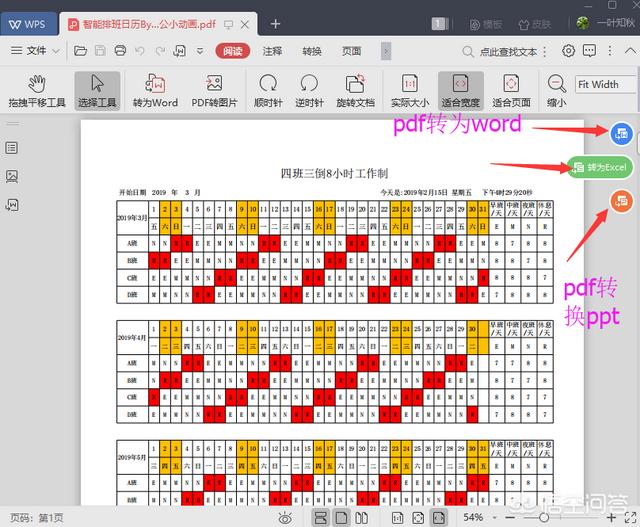Image resolution: width=640 pixels, height=527 pixels.
Task: Select the 选择工具 cursor tool
Action: [97, 91]
